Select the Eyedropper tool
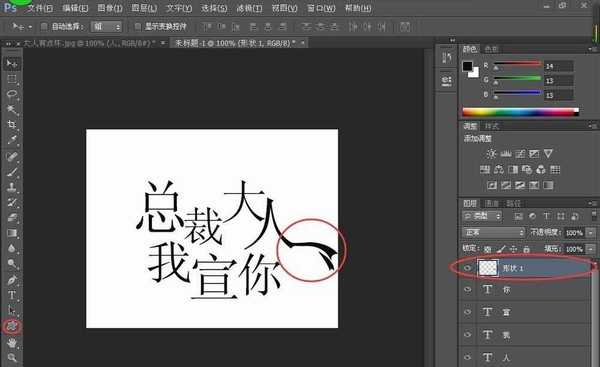 [x=12, y=140]
